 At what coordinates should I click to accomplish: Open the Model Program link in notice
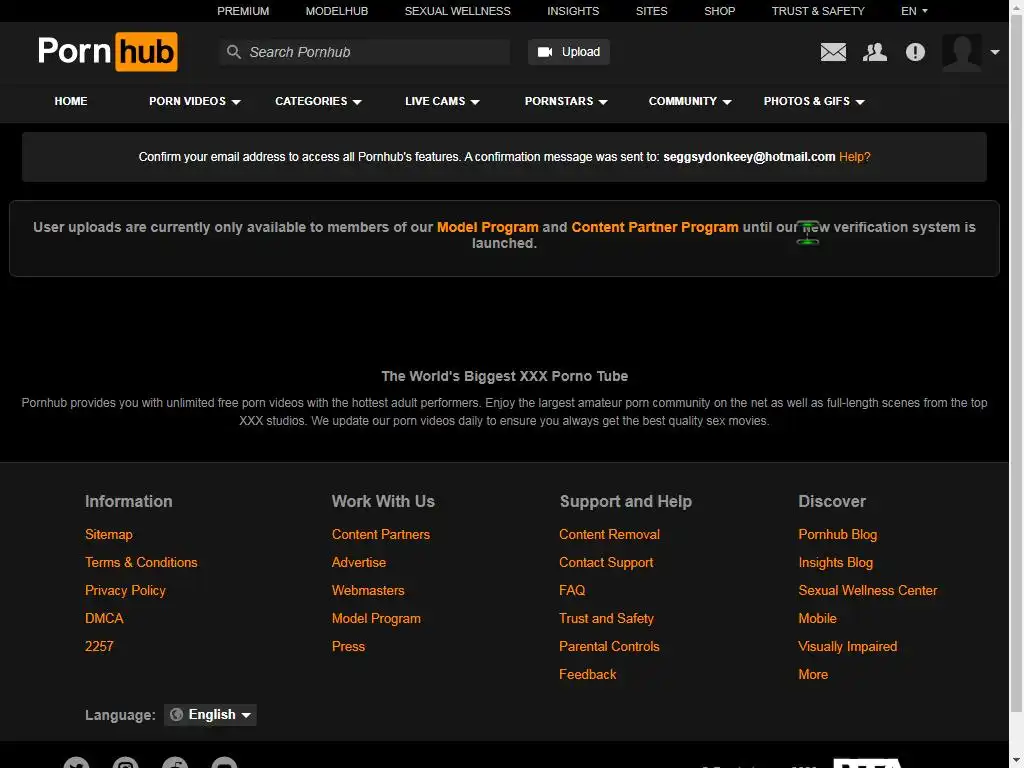pyautogui.click(x=488, y=227)
